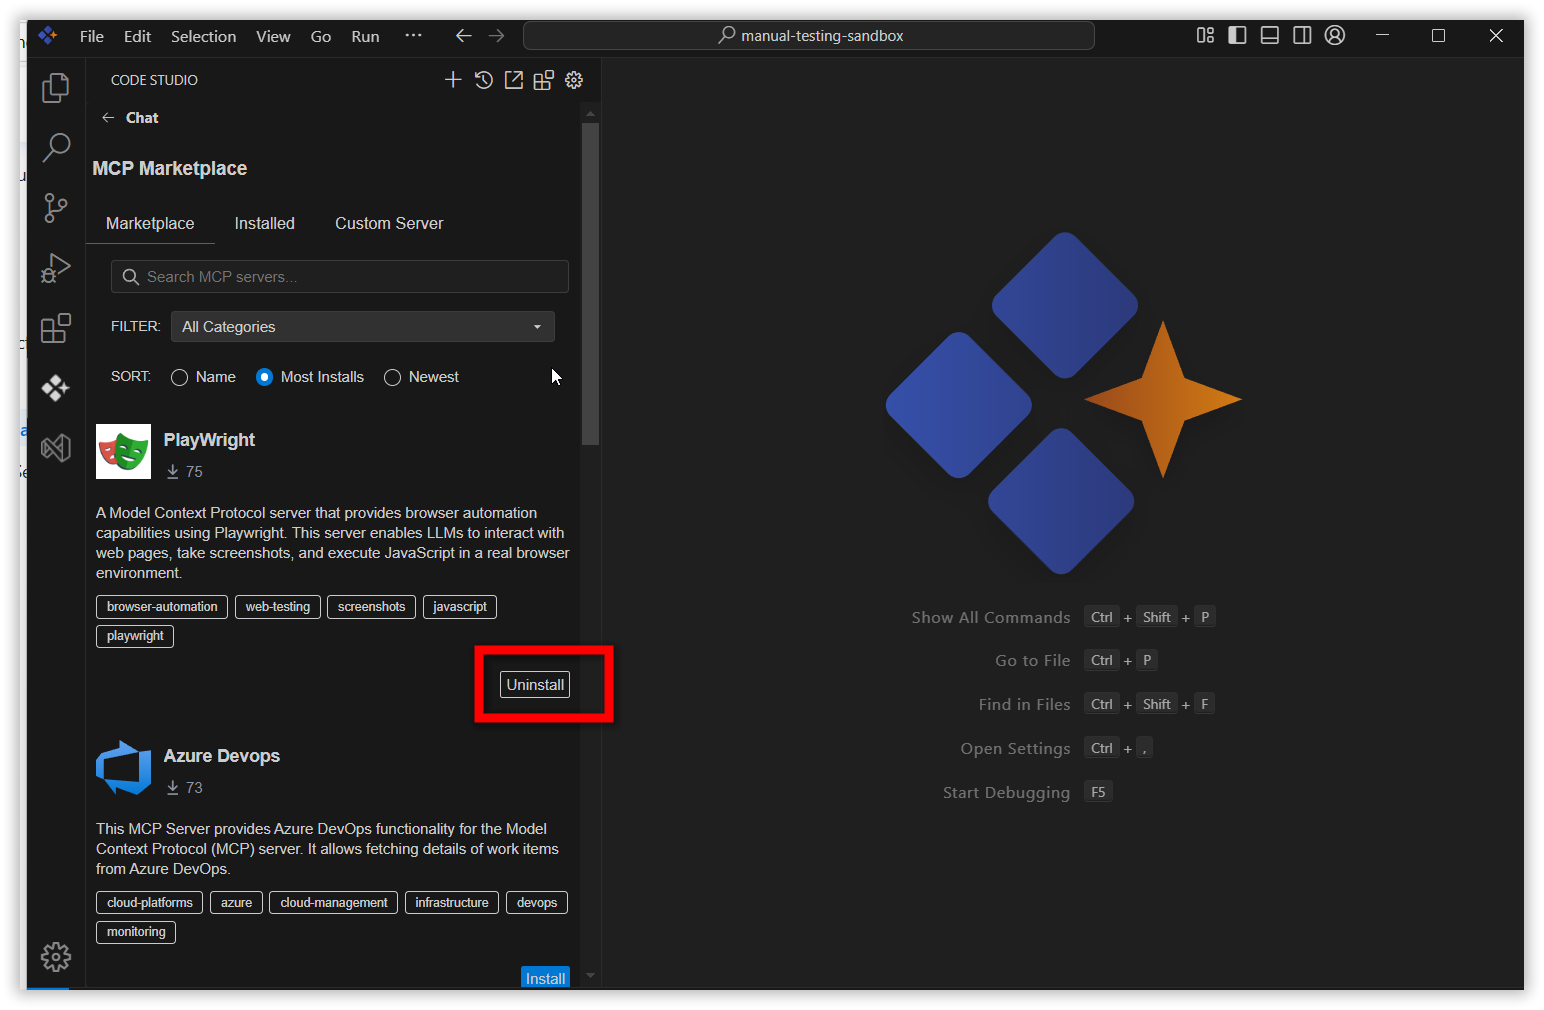Click the cloud-management tag
This screenshot has width=1544, height=1010.
pyautogui.click(x=334, y=903)
